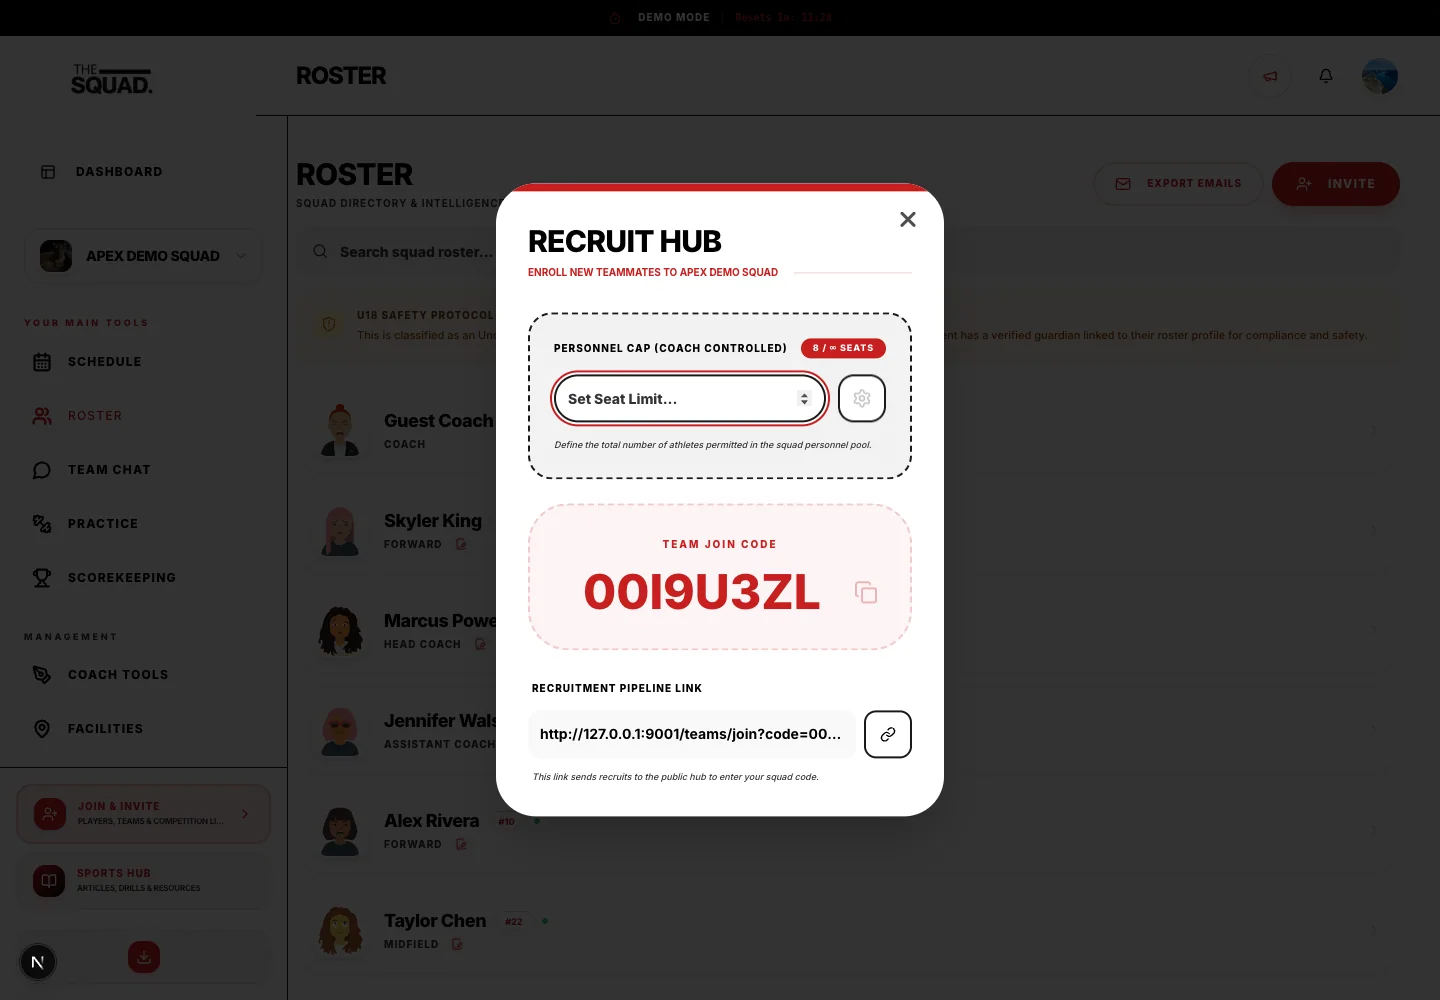Screen dimensions: 1440x1000
Task: Edit Skyler King's position icon
Action: (x=461, y=544)
